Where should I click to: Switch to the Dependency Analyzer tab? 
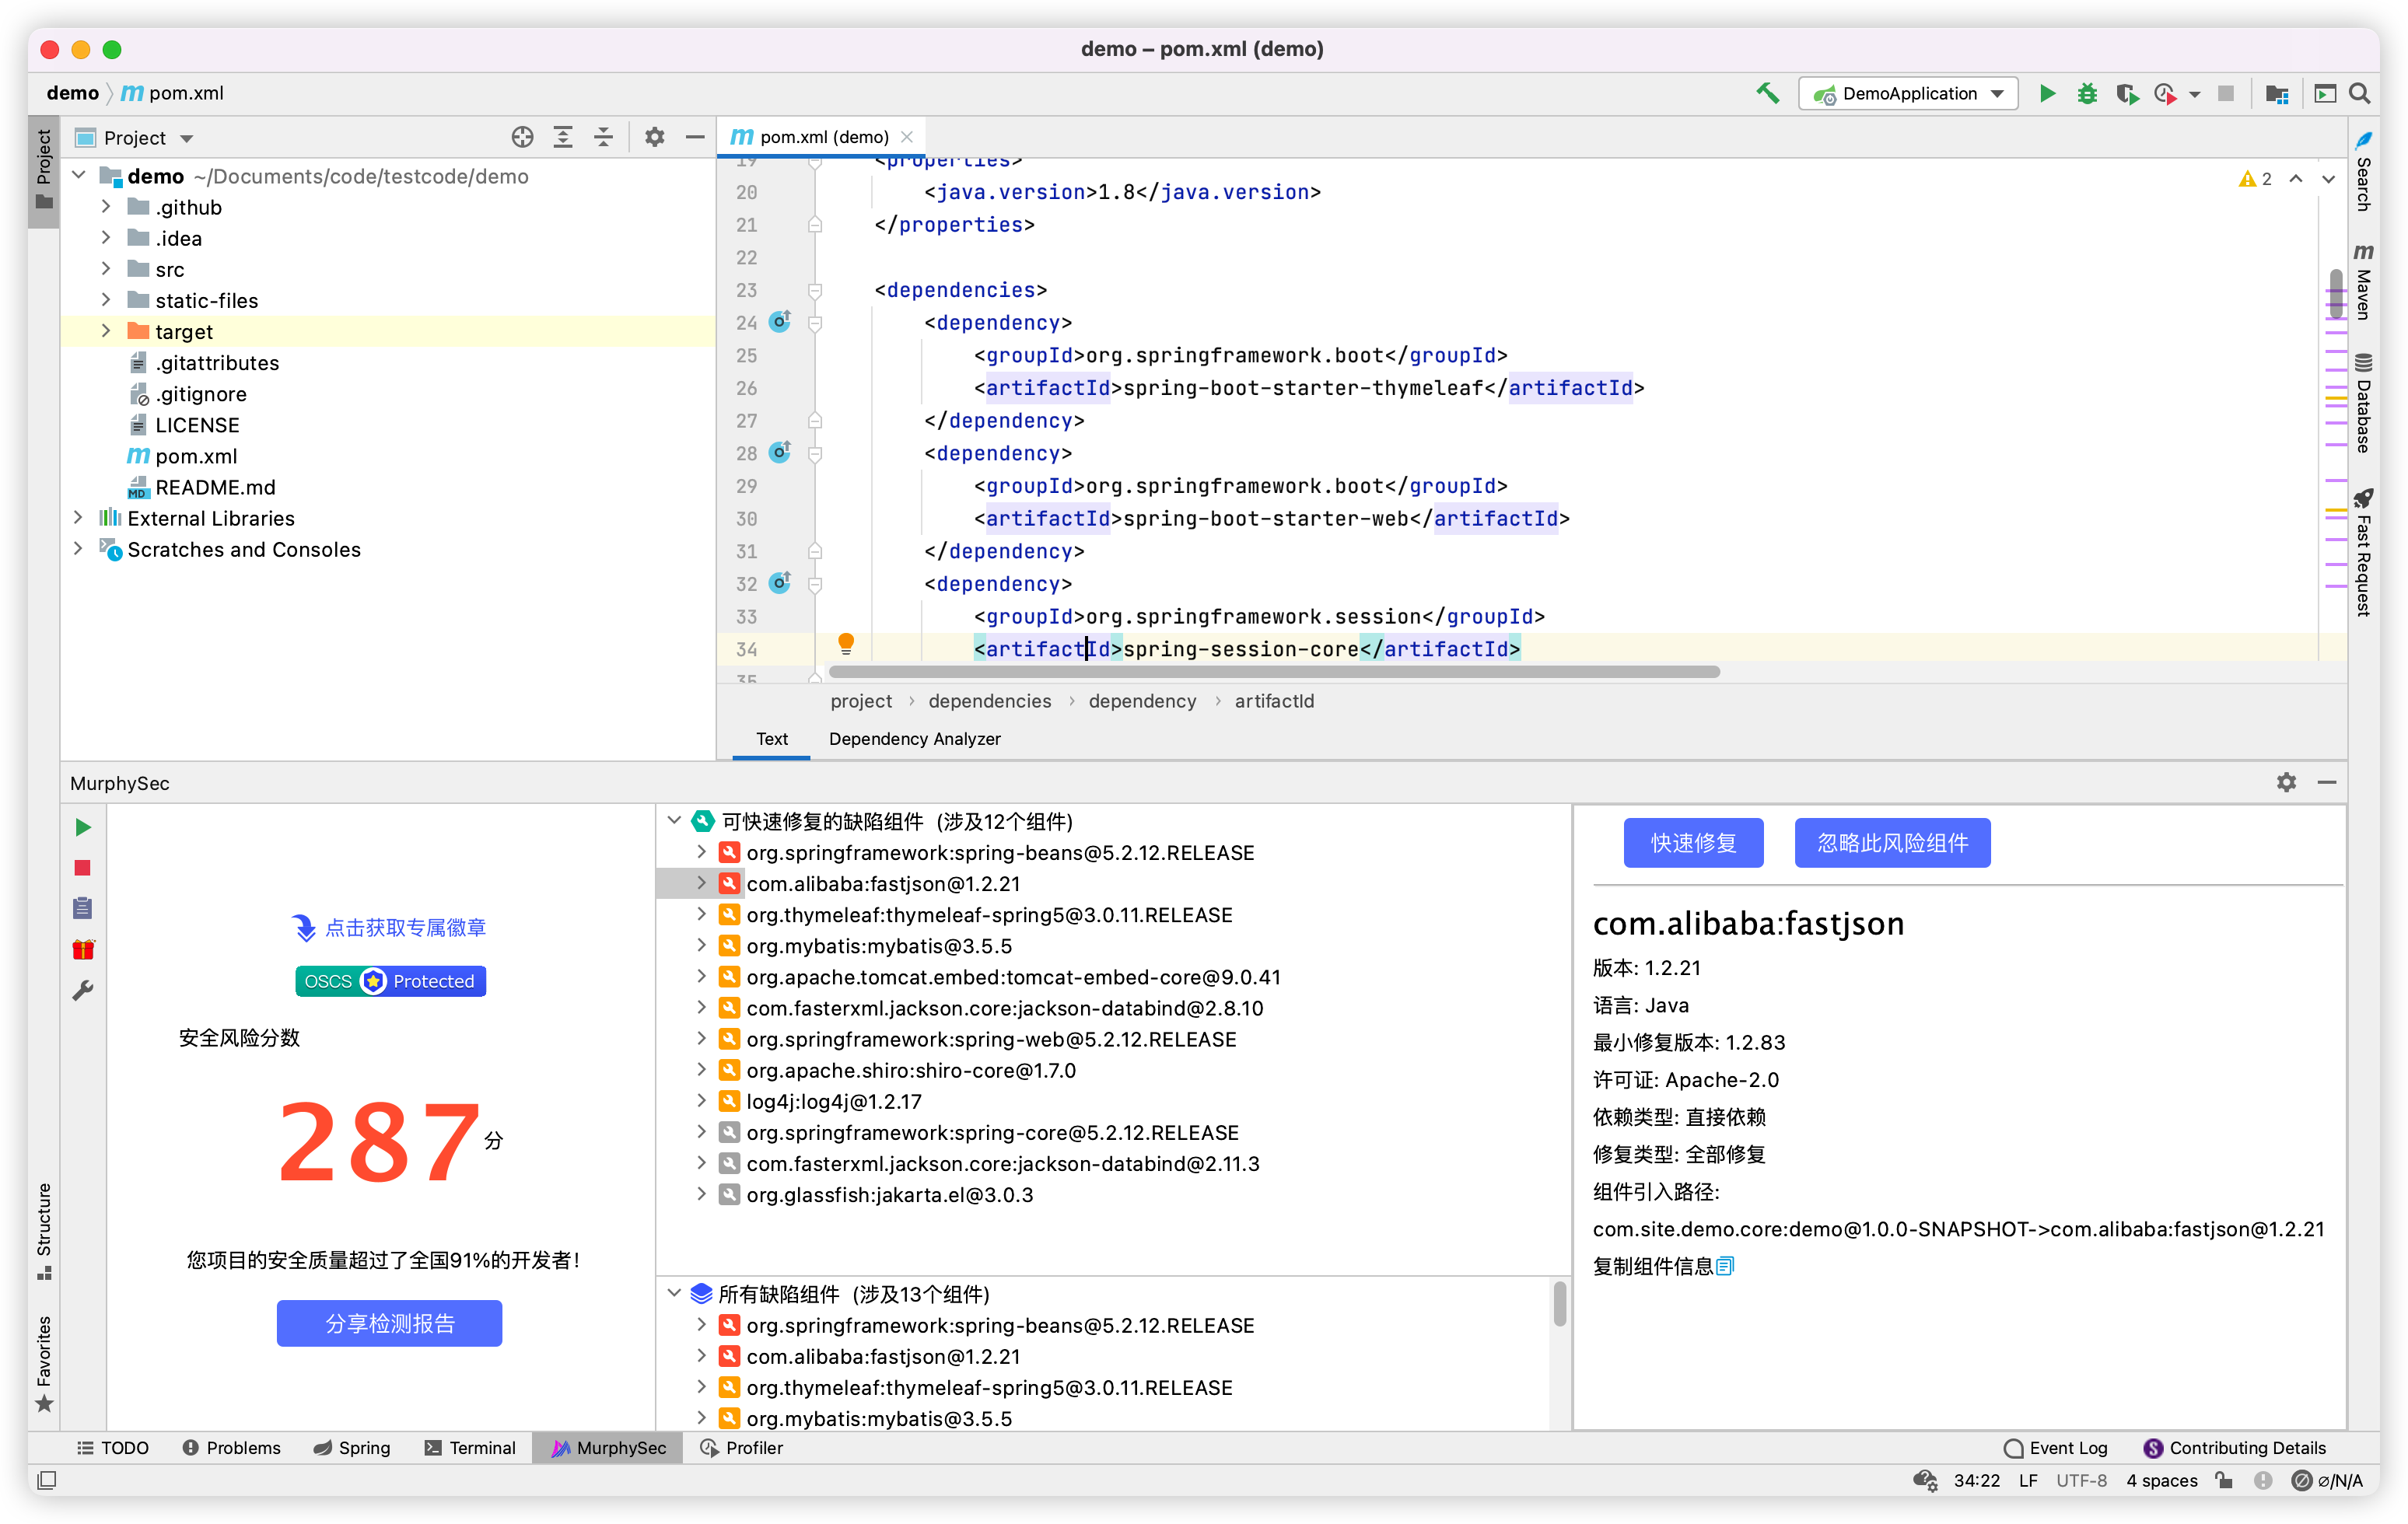(914, 738)
